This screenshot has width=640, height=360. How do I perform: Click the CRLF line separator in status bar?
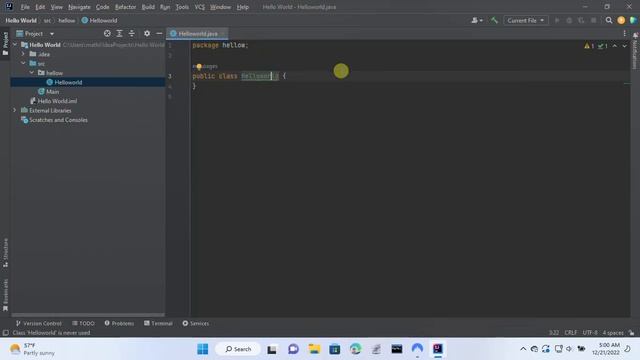point(571,333)
